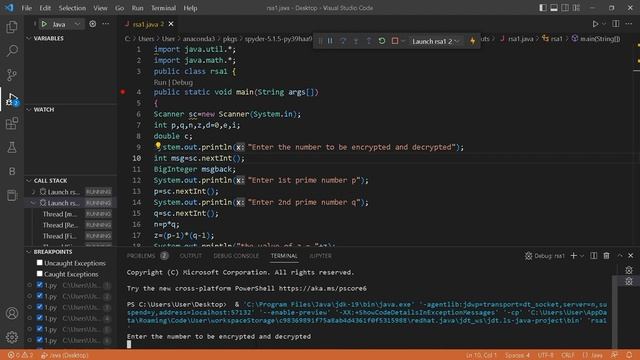Open notifications bell in status bar

629,355
